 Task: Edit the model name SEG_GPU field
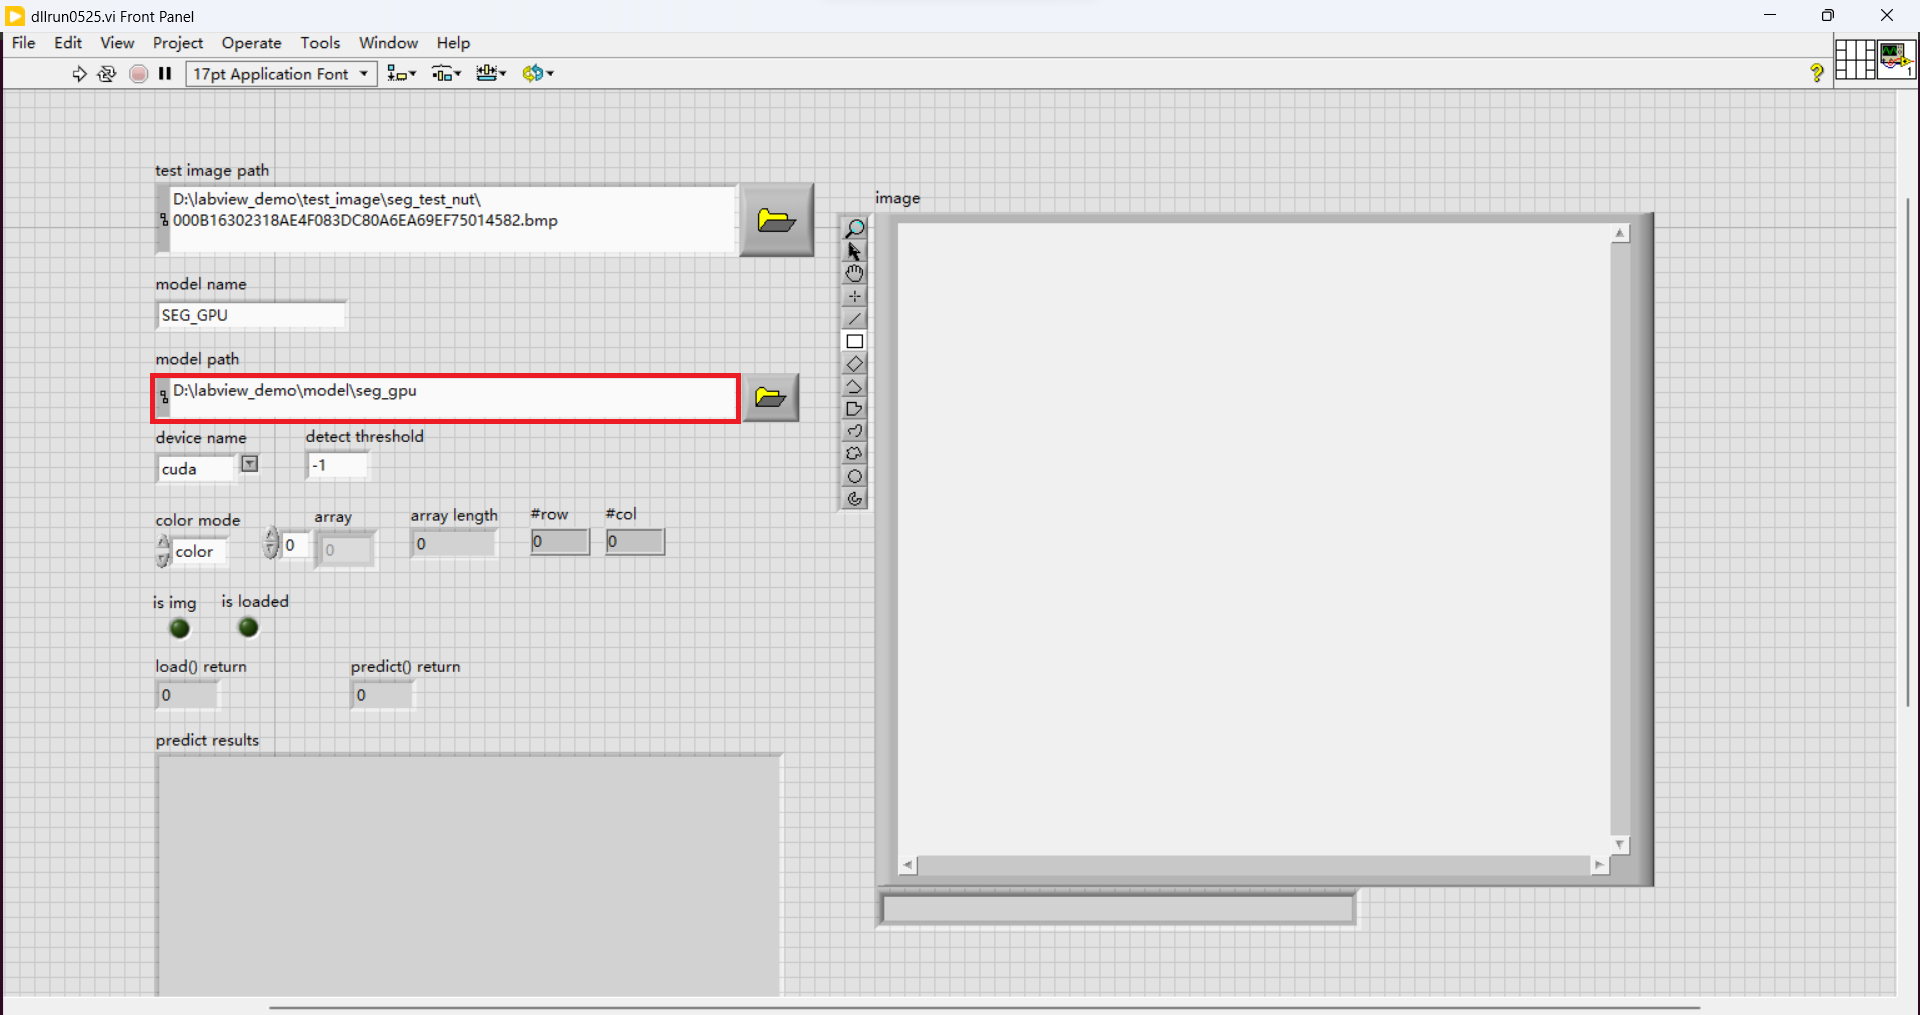click(x=252, y=315)
